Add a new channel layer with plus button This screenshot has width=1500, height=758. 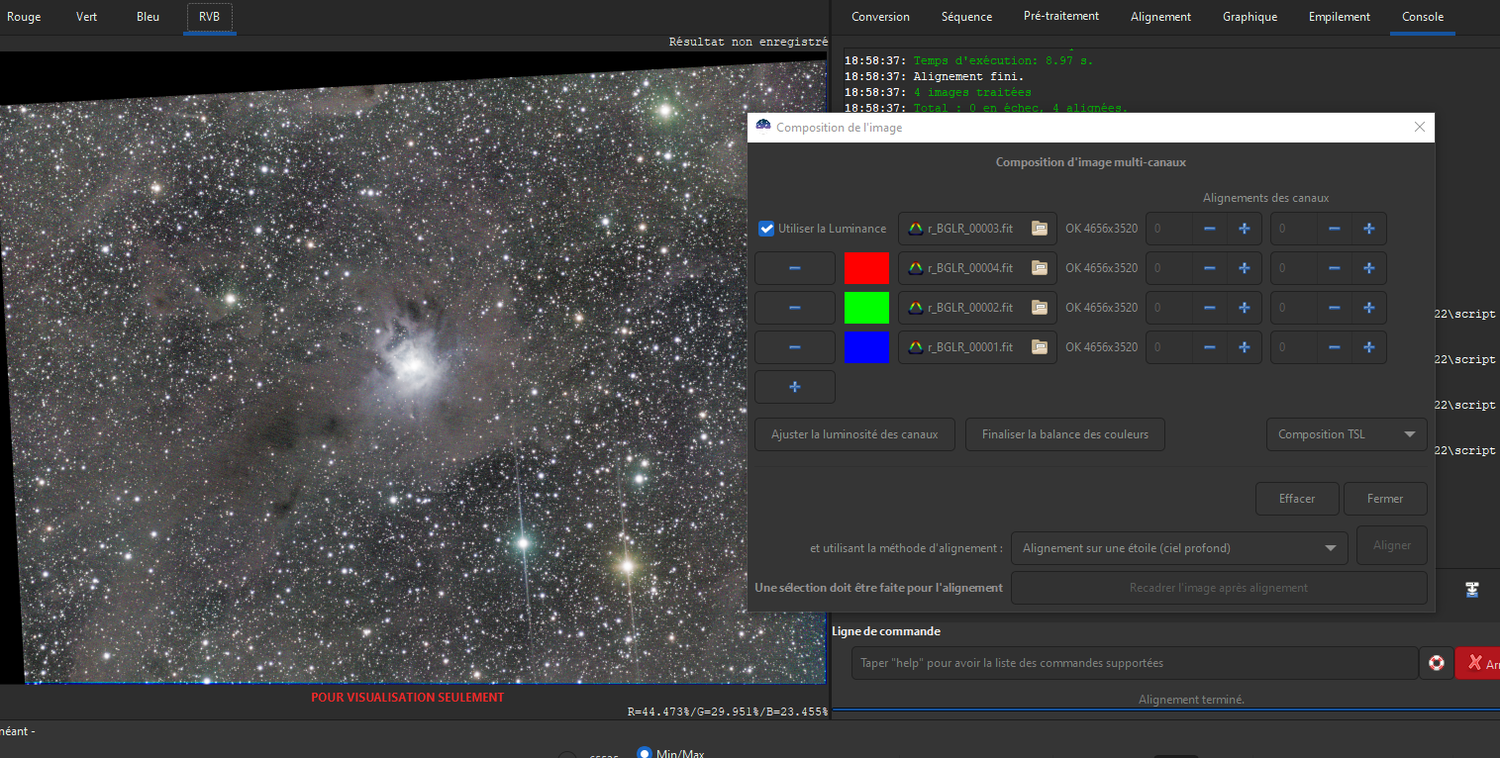(794, 387)
